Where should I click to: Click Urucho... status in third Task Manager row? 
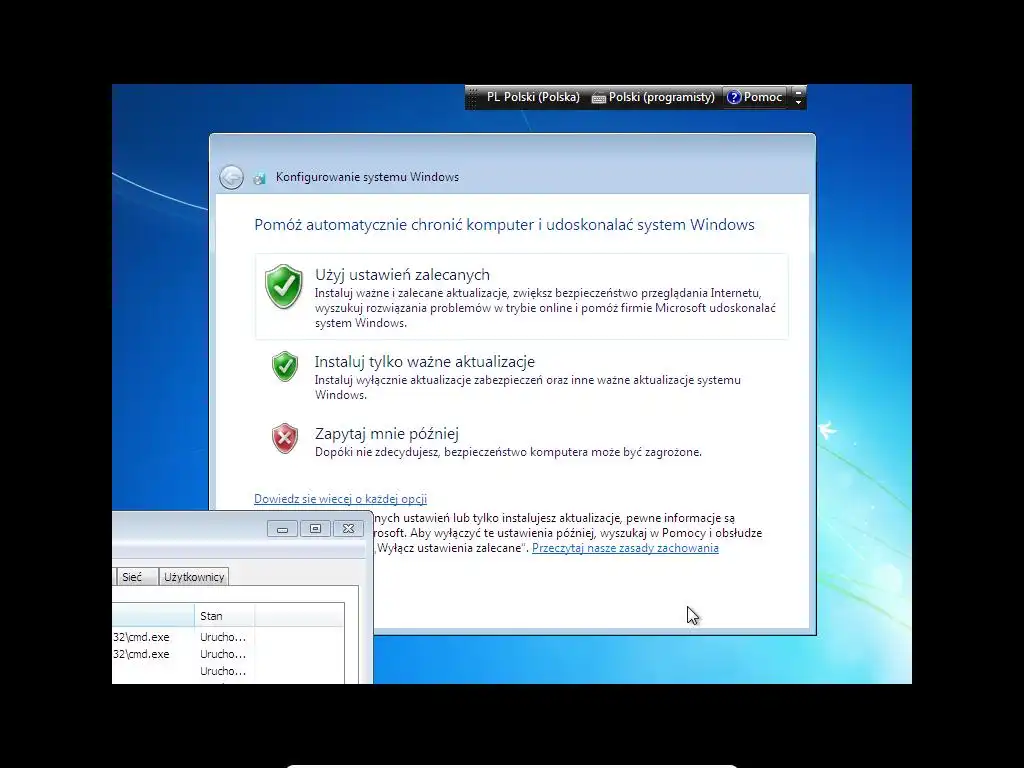click(x=223, y=671)
